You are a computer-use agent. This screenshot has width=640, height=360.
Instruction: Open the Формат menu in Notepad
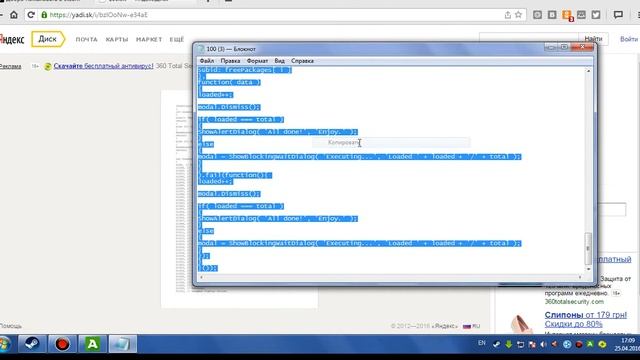pos(257,61)
